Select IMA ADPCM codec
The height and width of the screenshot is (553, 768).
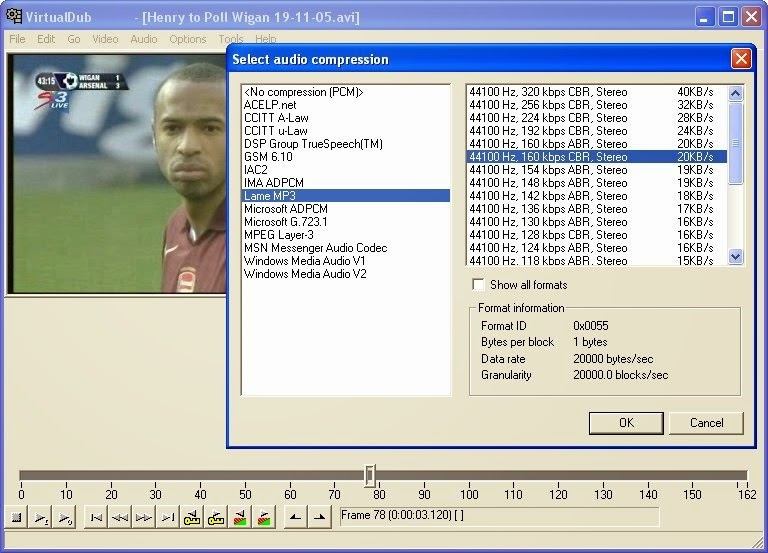coord(346,183)
